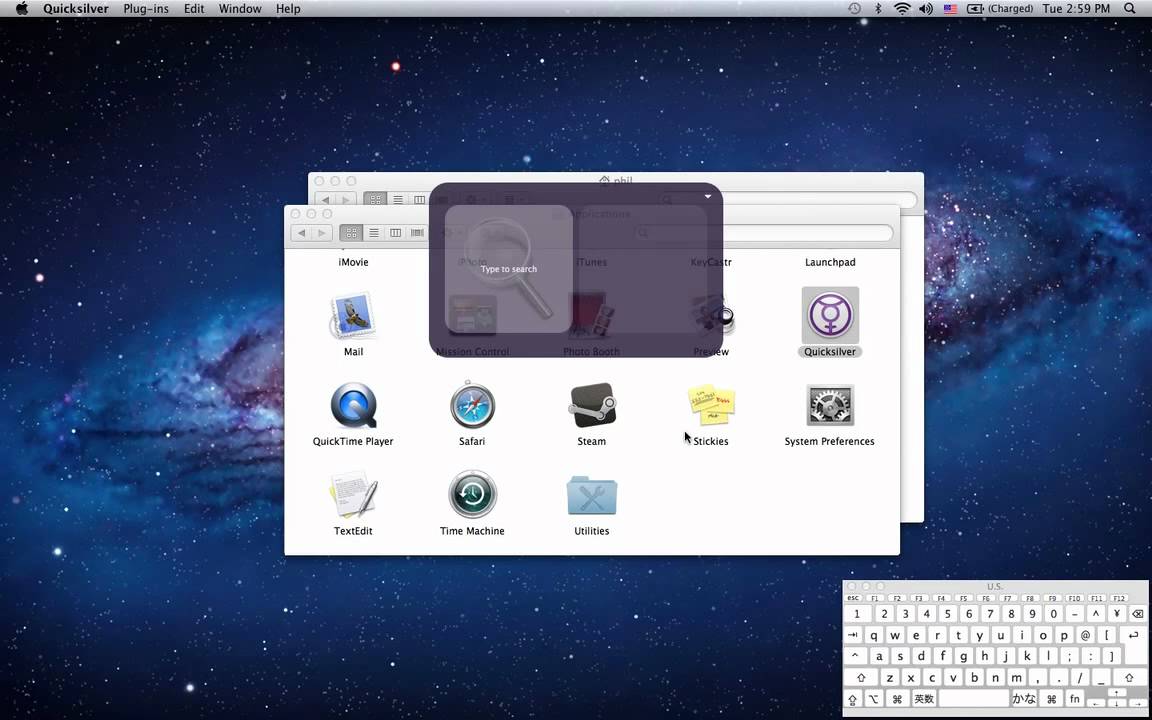Open the Apple menu
This screenshot has width=1152, height=720.
pos(22,9)
